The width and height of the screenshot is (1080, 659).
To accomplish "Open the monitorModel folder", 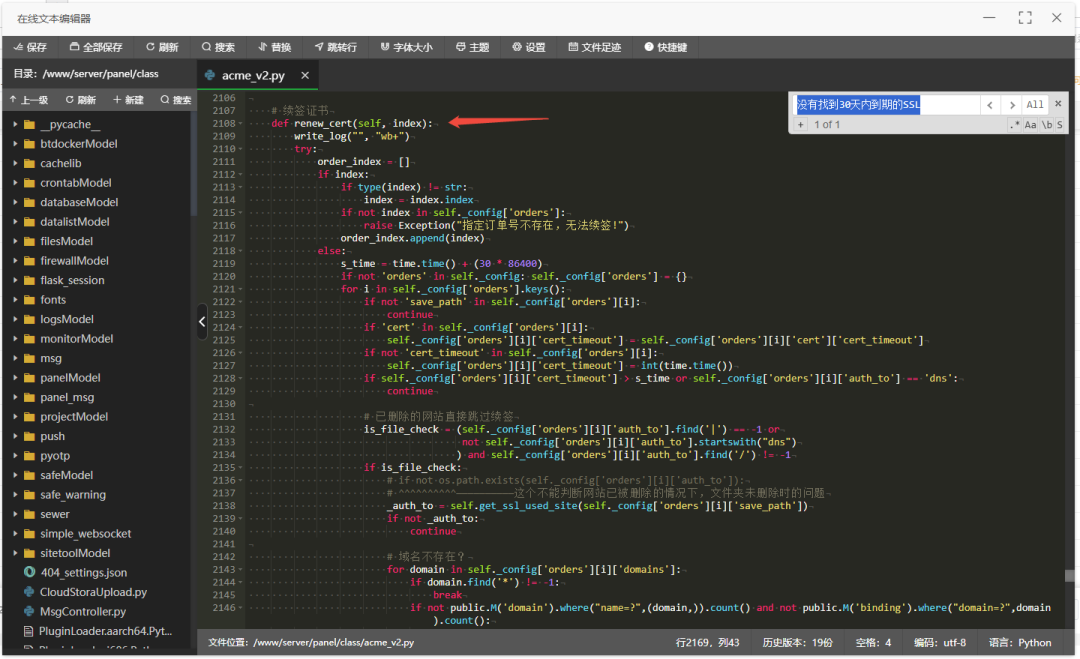I will [76, 339].
